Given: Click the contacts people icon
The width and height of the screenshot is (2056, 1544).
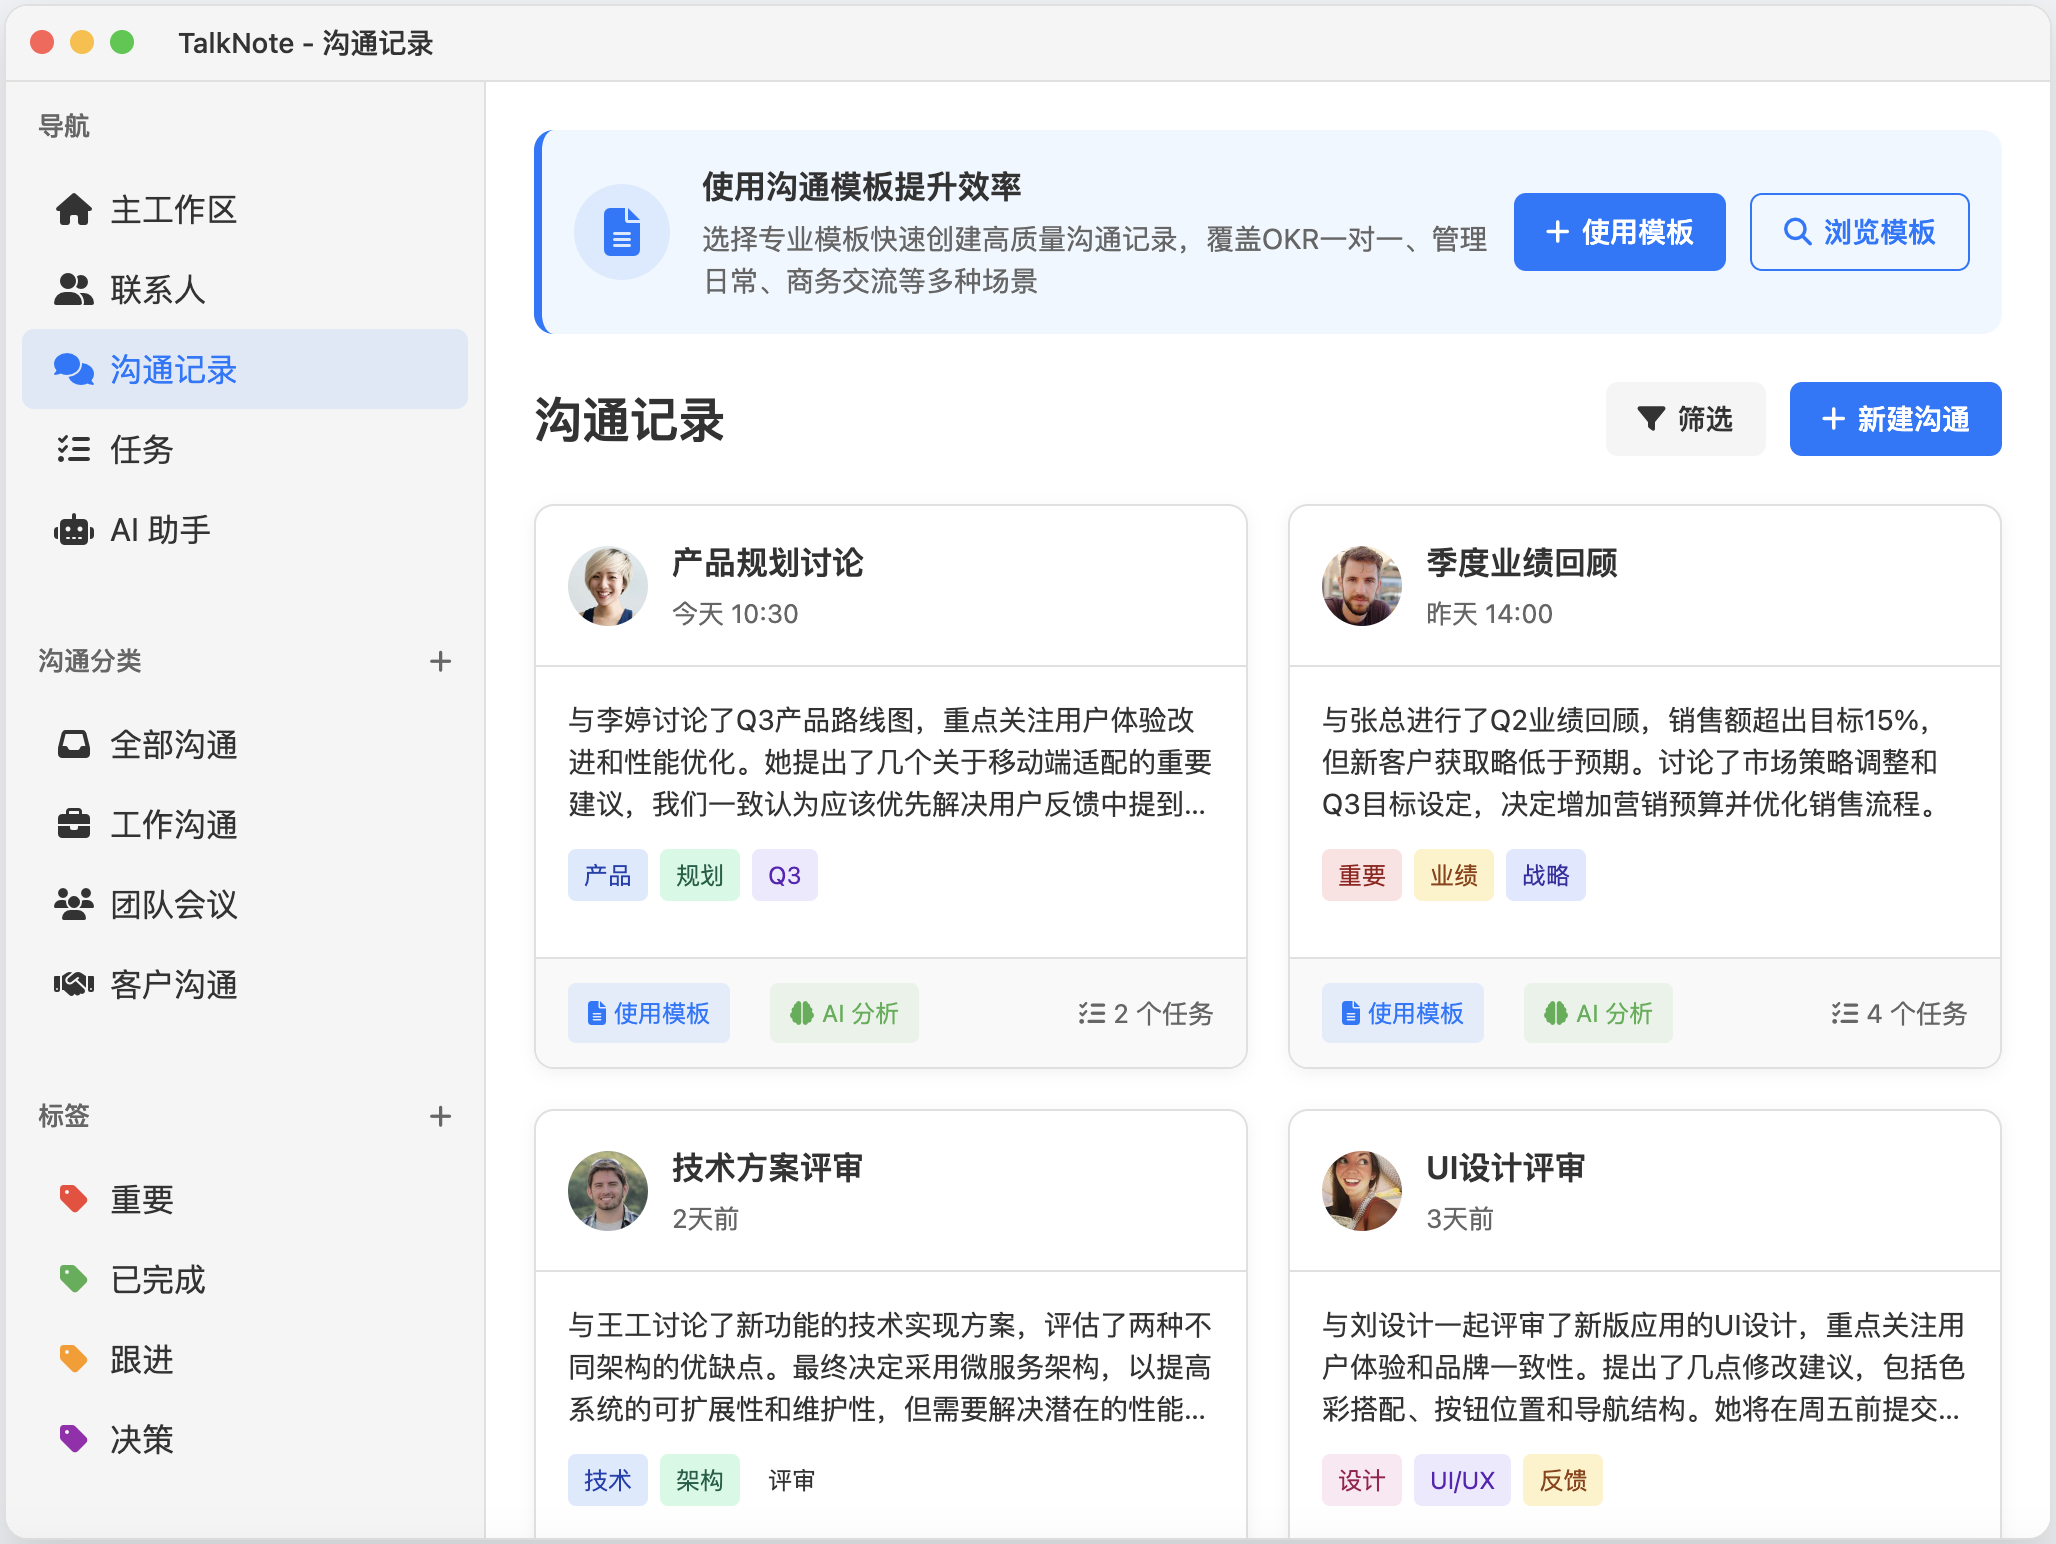Looking at the screenshot, I should pyautogui.click(x=73, y=290).
